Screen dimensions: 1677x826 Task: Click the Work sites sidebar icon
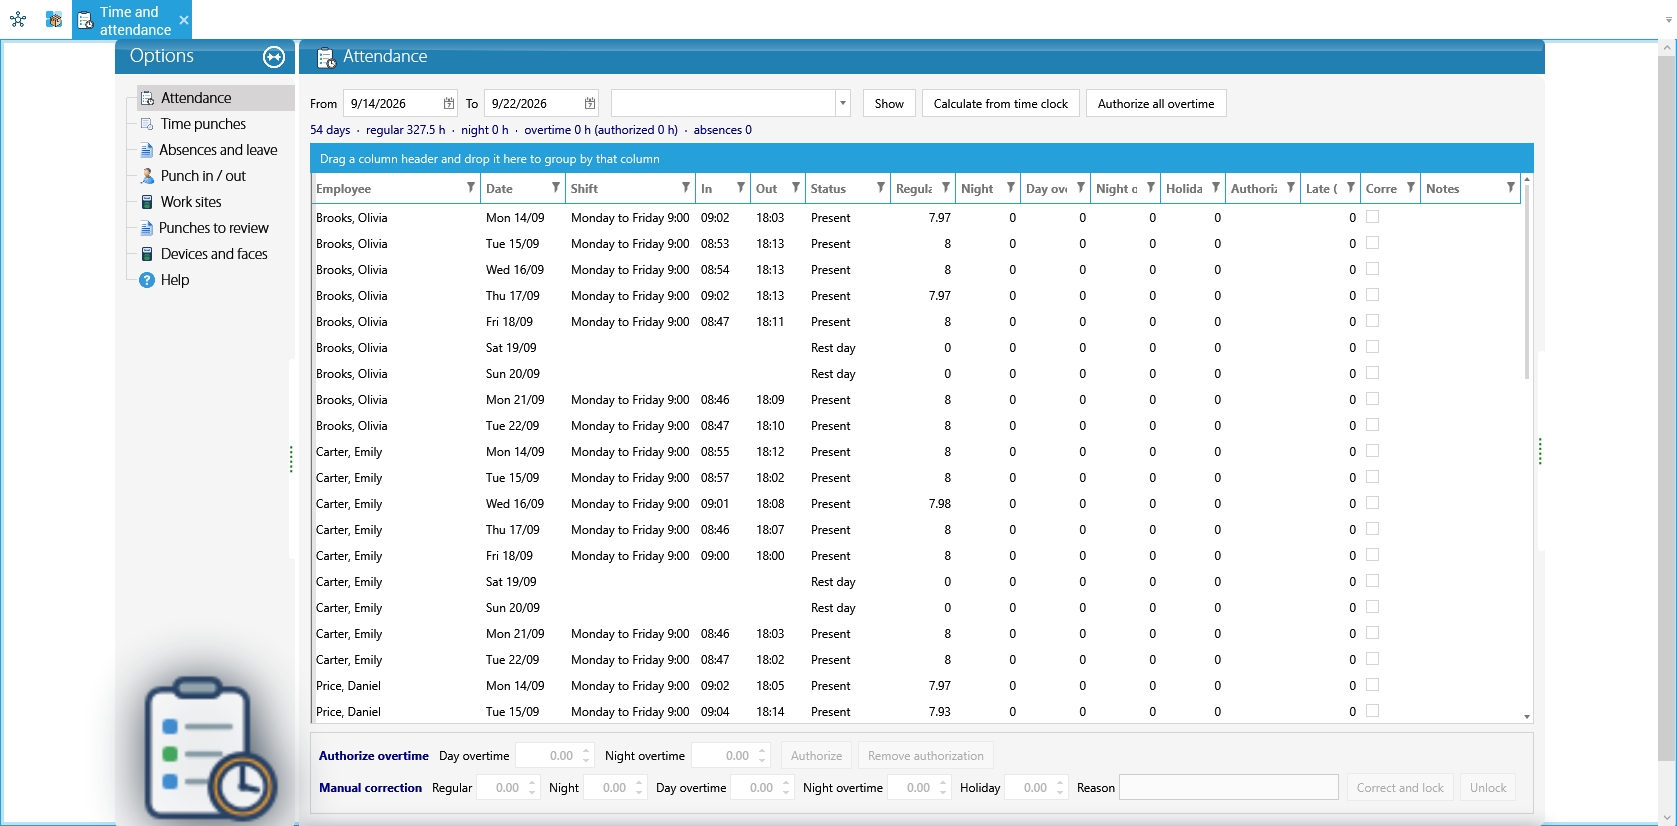coord(147,202)
